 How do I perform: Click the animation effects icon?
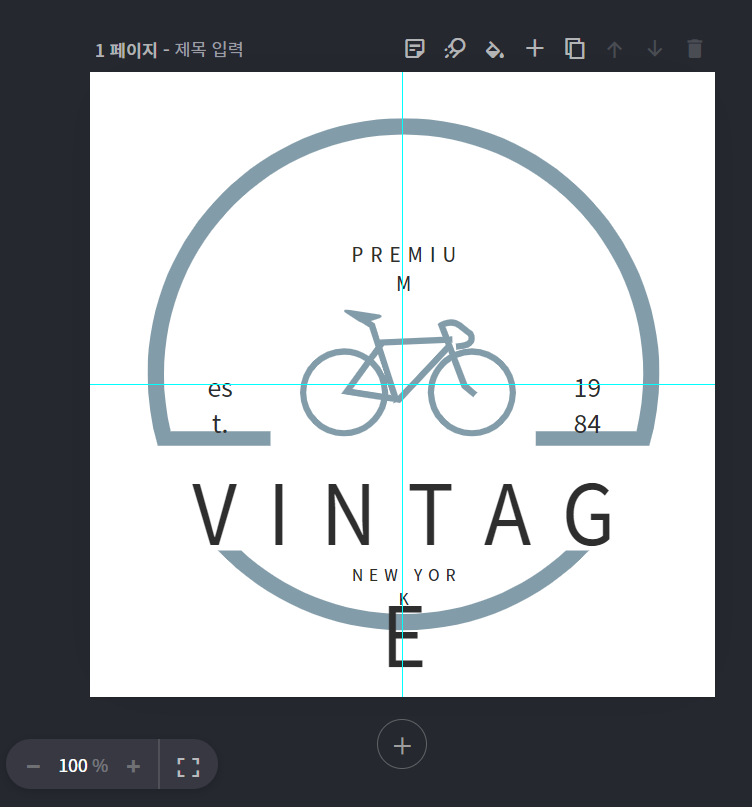[454, 49]
